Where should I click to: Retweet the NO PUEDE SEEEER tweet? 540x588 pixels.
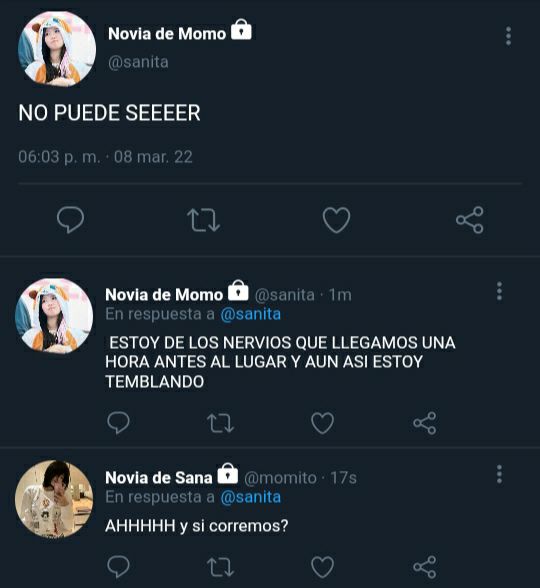(x=203, y=220)
